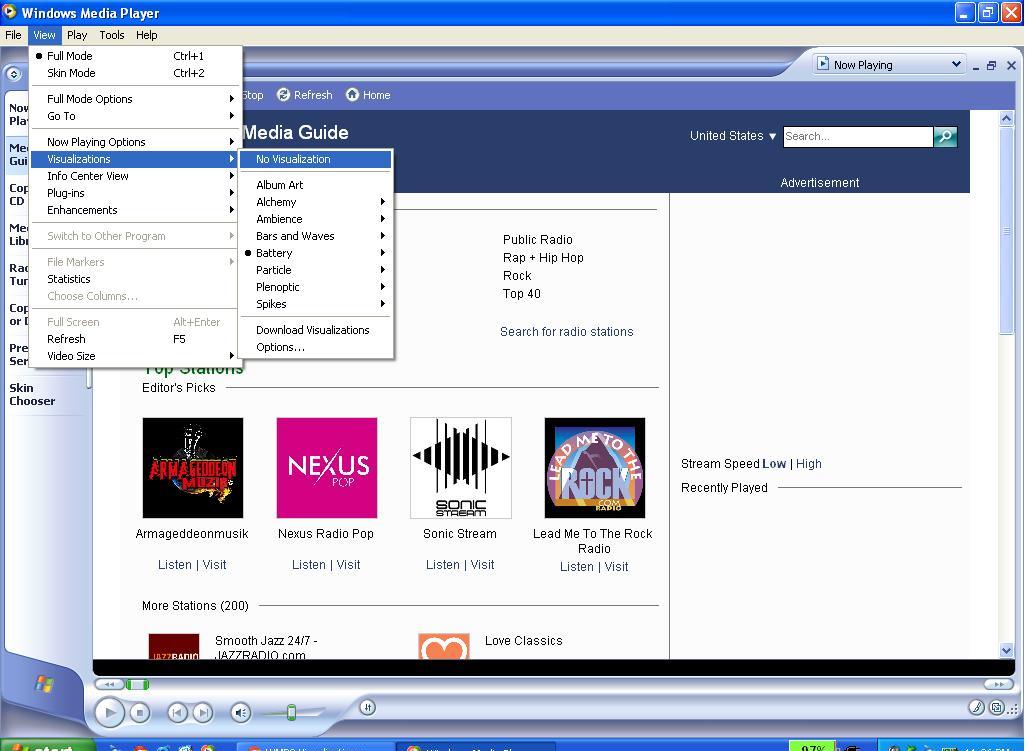Click the seek bar position thumb

pos(137,684)
